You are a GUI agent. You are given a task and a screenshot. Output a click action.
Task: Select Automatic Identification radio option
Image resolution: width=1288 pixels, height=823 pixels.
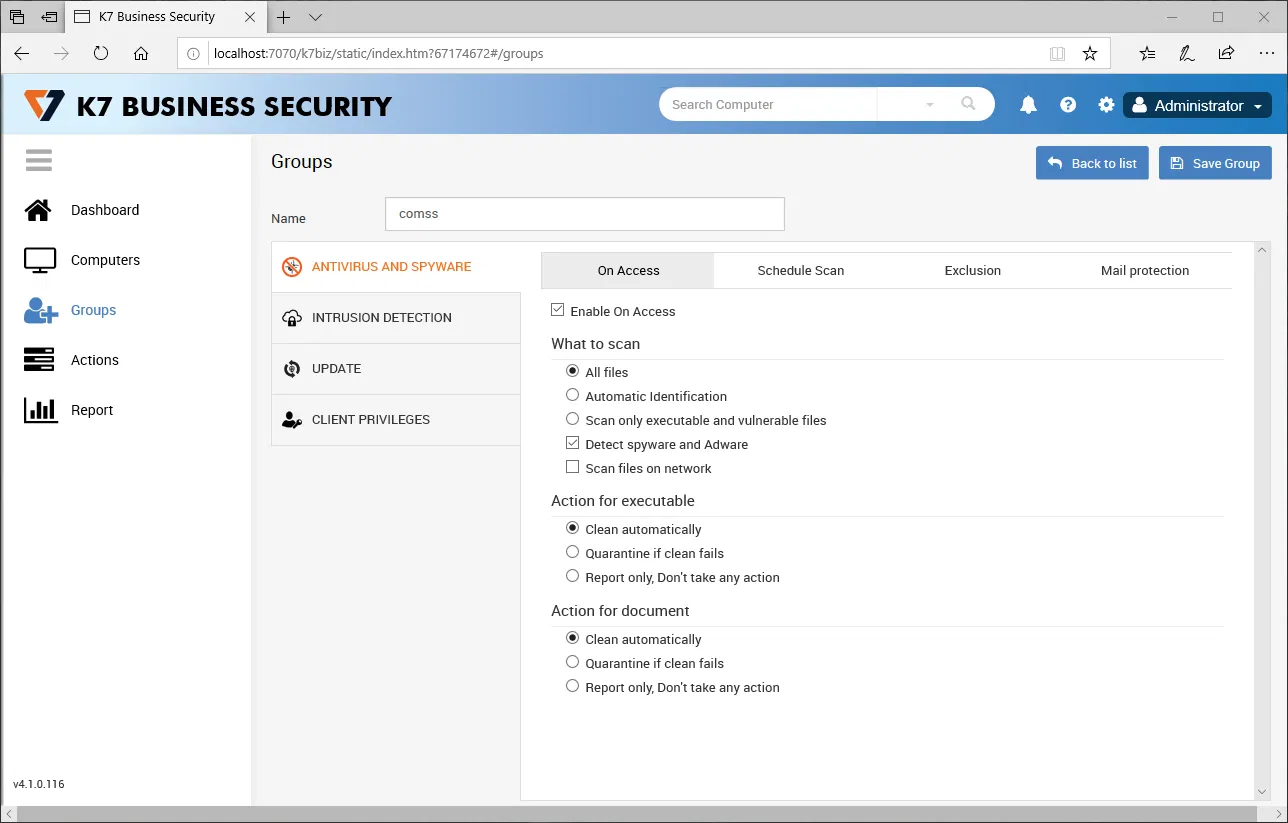[573, 395]
